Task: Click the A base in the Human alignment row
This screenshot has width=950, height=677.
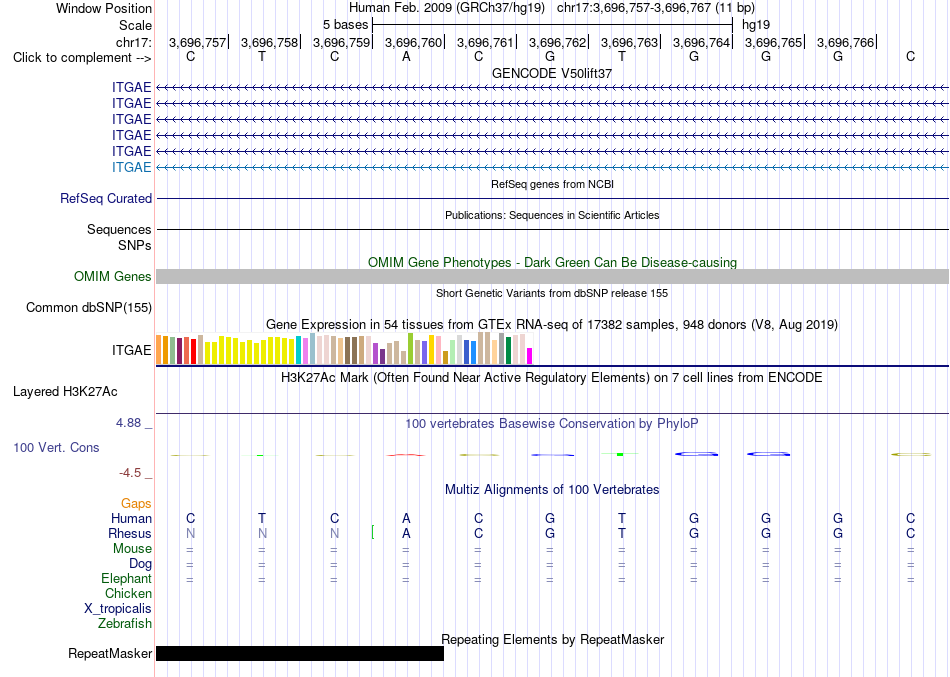Action: tap(406, 518)
